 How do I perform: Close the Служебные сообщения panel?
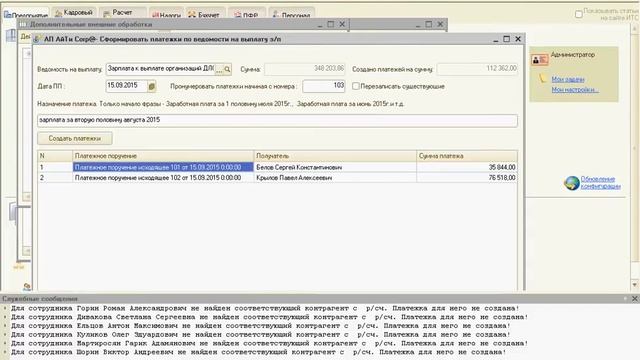pos(635,299)
